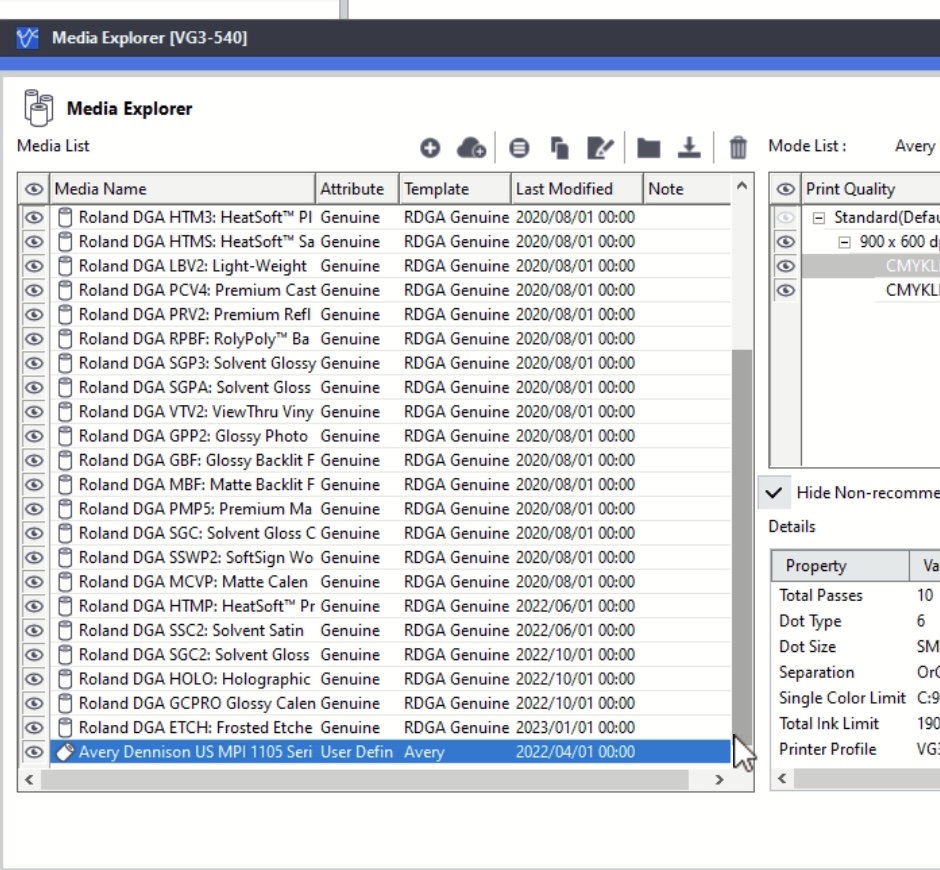Click the edit media pencil icon
Screen dimensions: 940x870
pyautogui.click(x=600, y=147)
